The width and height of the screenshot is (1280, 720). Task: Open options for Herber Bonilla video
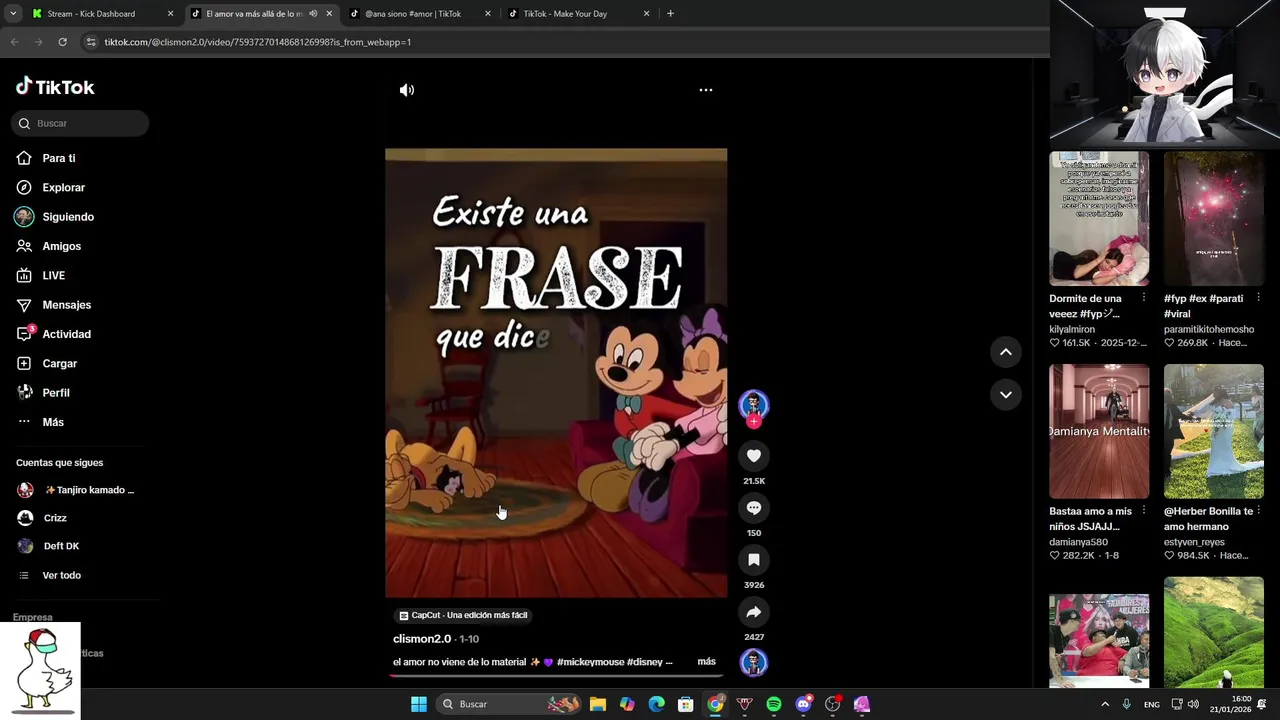(x=1258, y=511)
